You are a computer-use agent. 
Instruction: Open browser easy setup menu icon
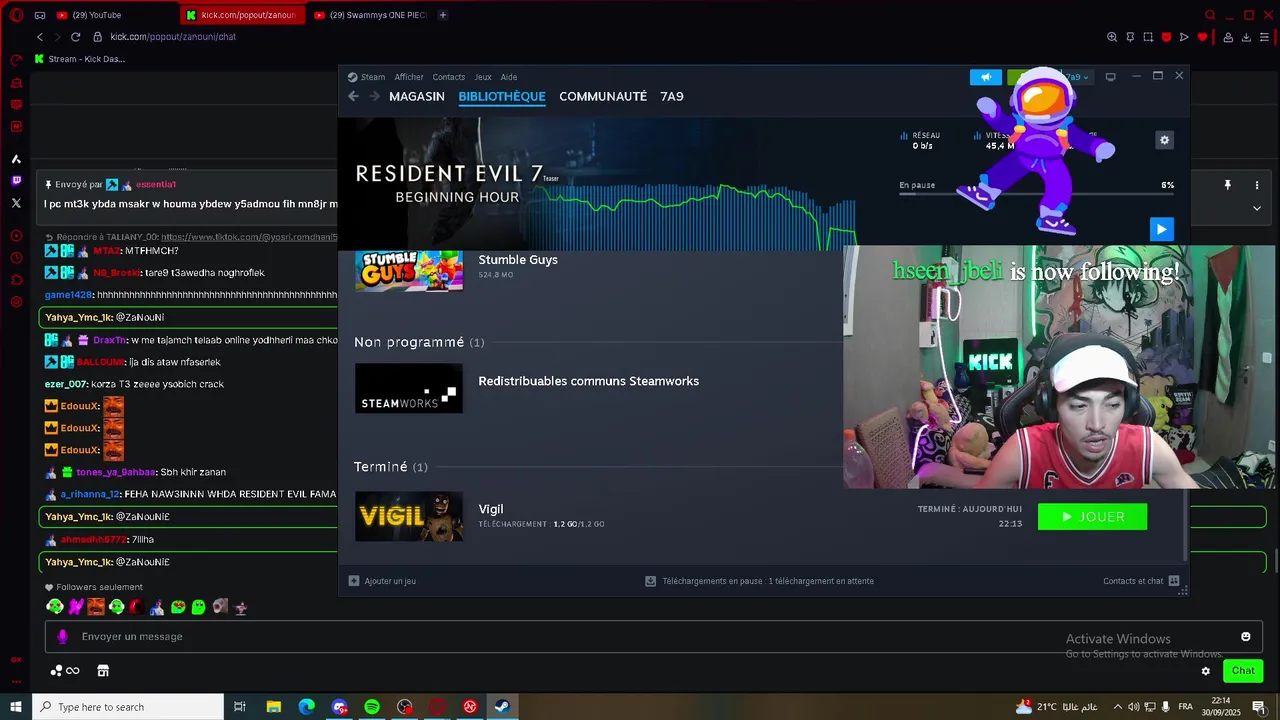tap(1265, 37)
